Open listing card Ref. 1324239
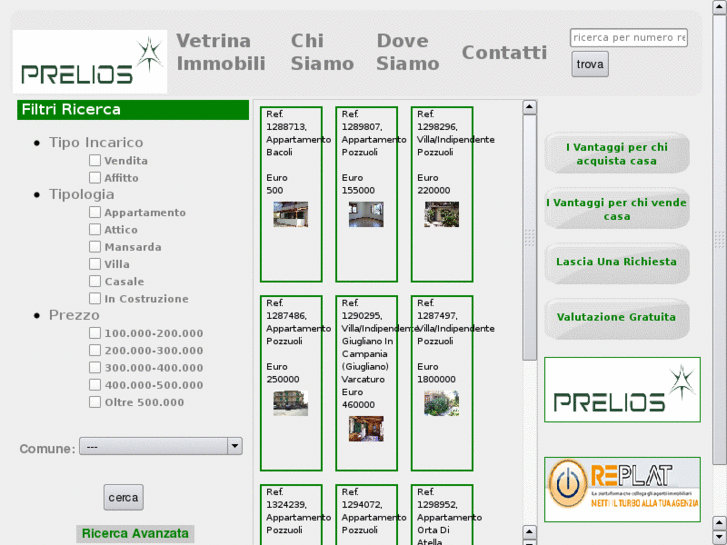This screenshot has height=545, width=727. [291, 515]
